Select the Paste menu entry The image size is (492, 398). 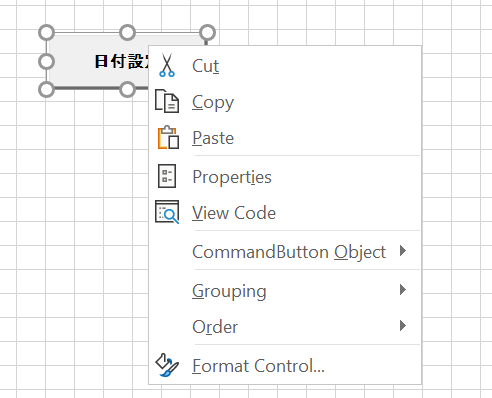click(x=285, y=137)
